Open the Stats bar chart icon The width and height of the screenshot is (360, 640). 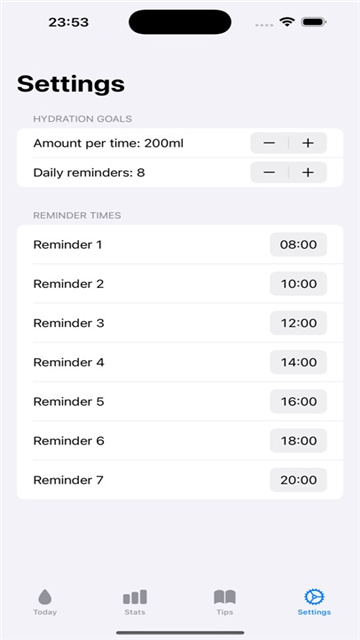pos(135,597)
